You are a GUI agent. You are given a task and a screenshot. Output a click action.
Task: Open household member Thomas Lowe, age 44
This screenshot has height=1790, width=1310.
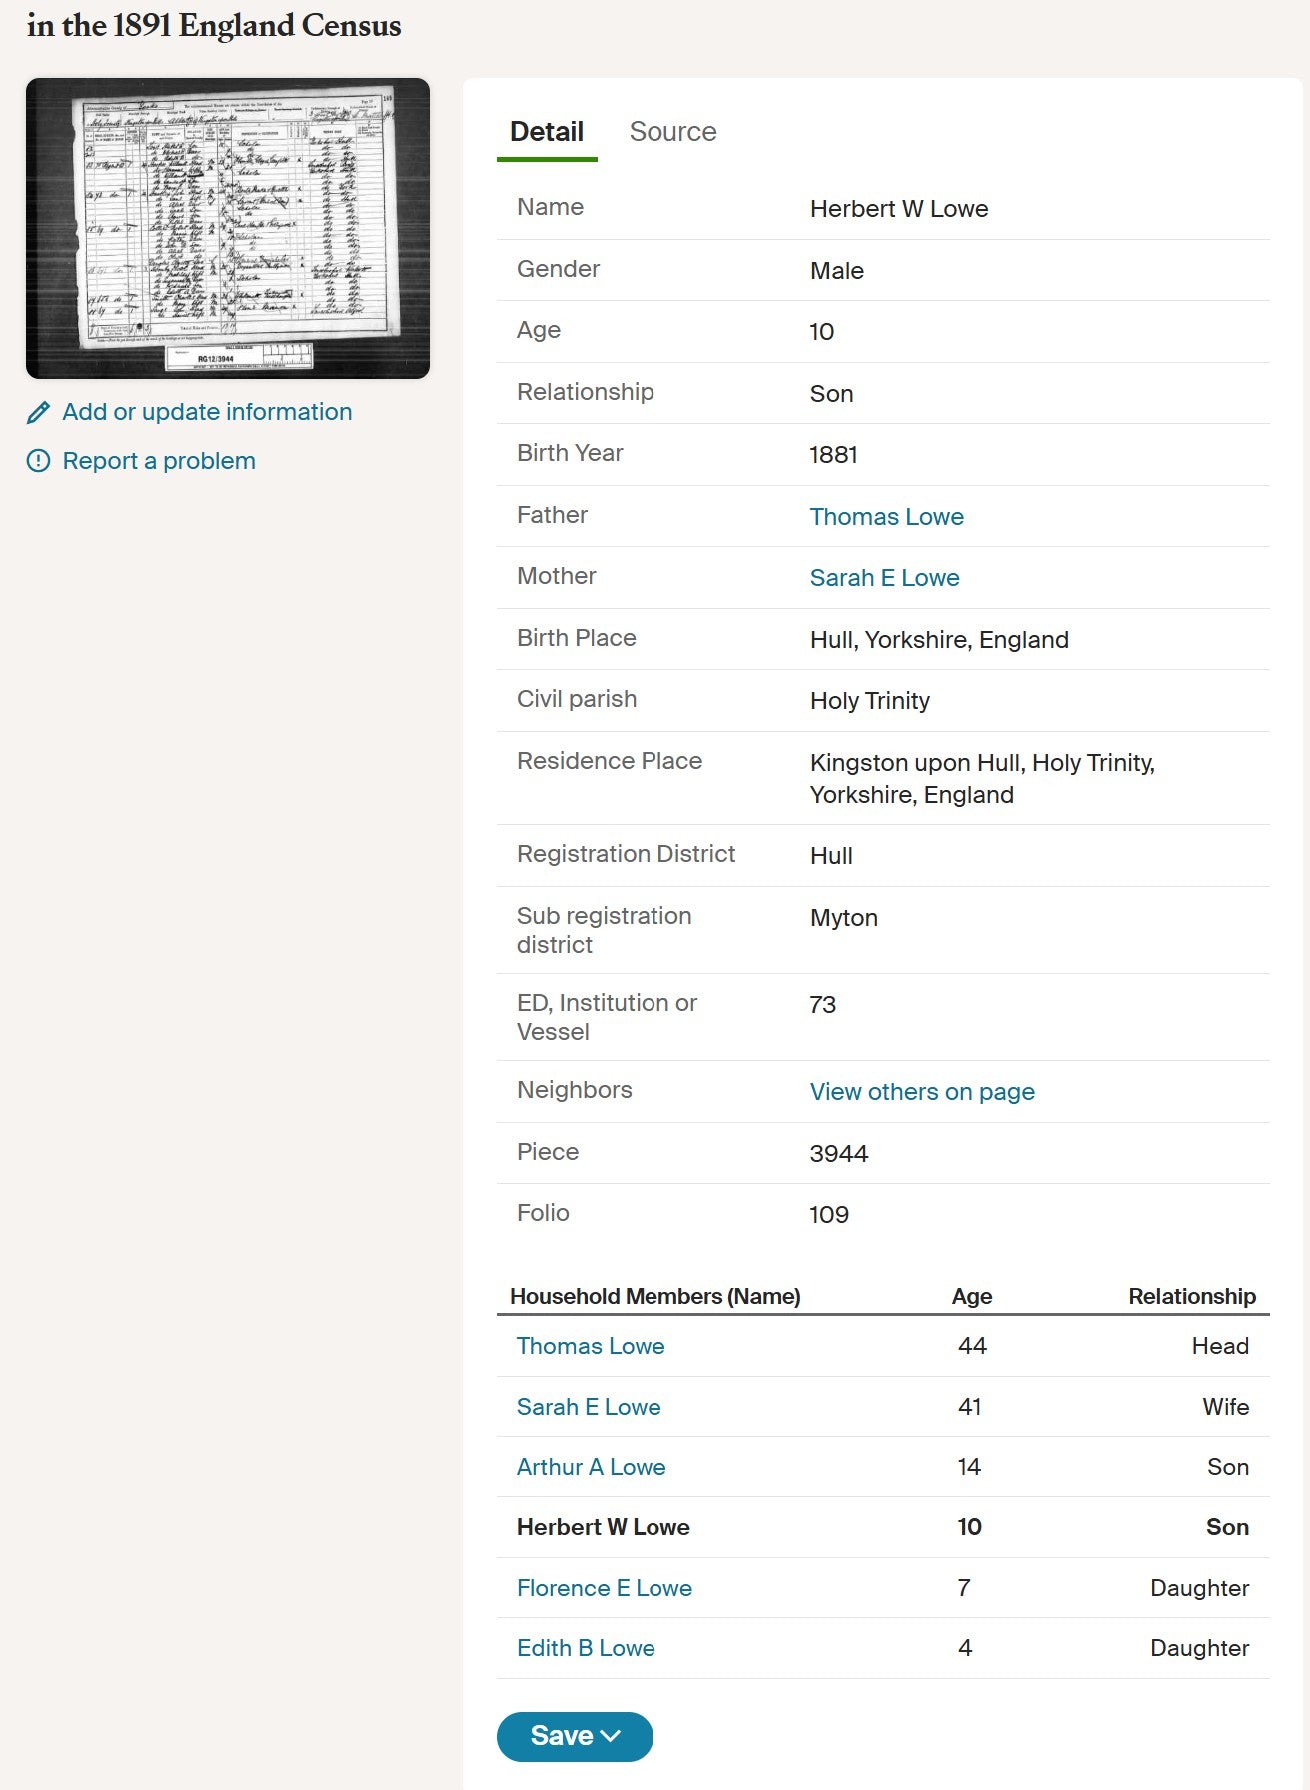(590, 1346)
